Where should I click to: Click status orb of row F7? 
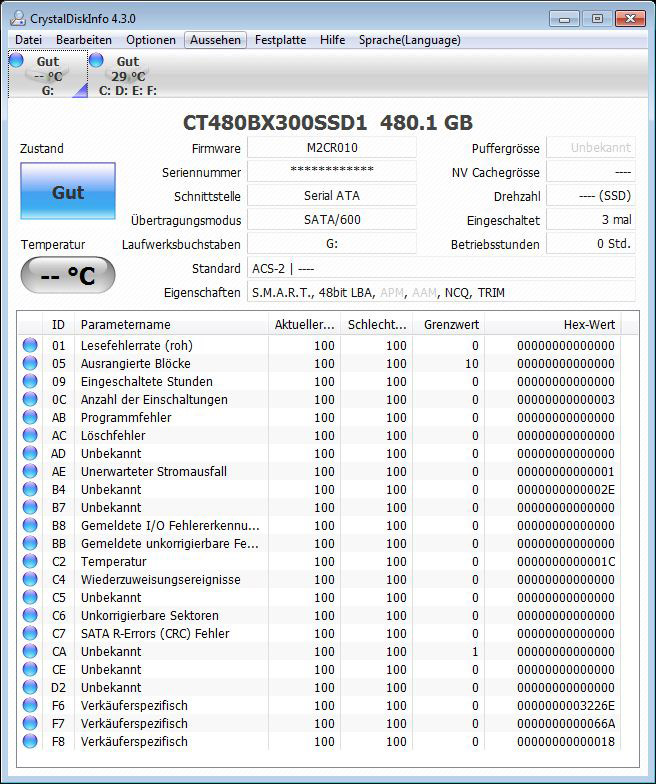click(30, 723)
